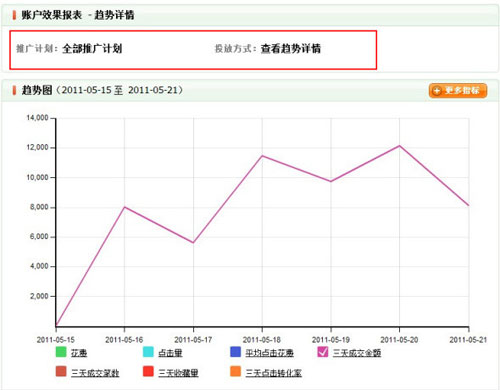
Task: Select the 查看趋势详情 value text
Action: [x=291, y=49]
